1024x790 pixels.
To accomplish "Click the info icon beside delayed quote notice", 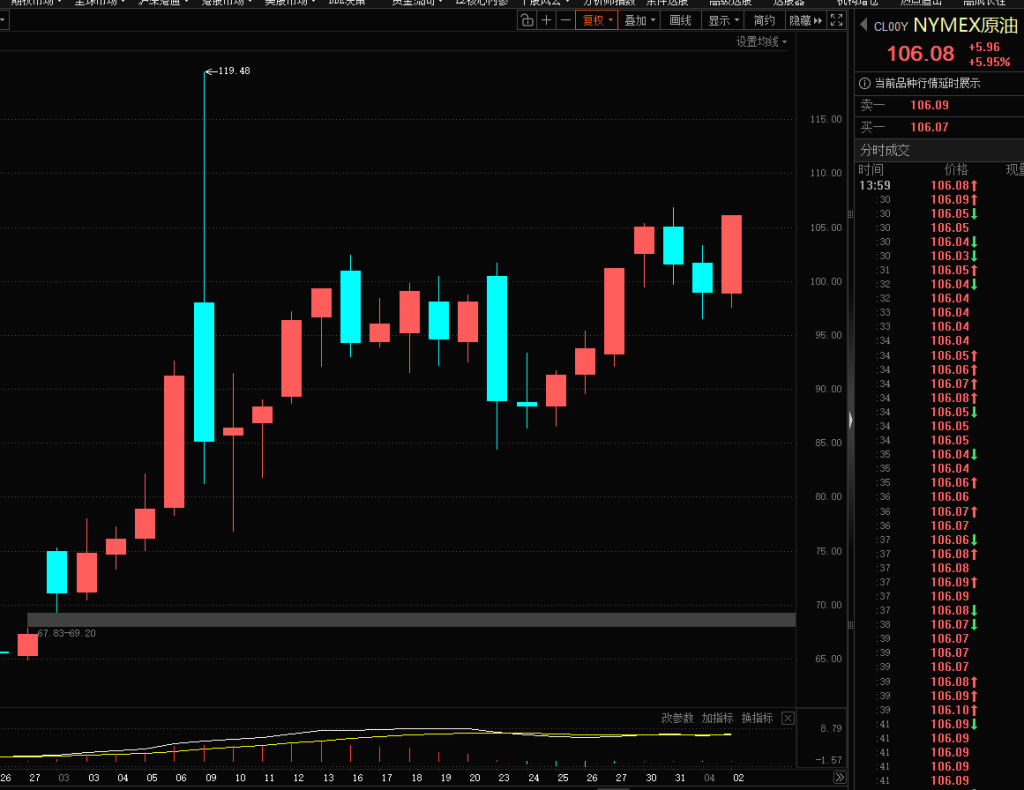I will click(x=866, y=83).
